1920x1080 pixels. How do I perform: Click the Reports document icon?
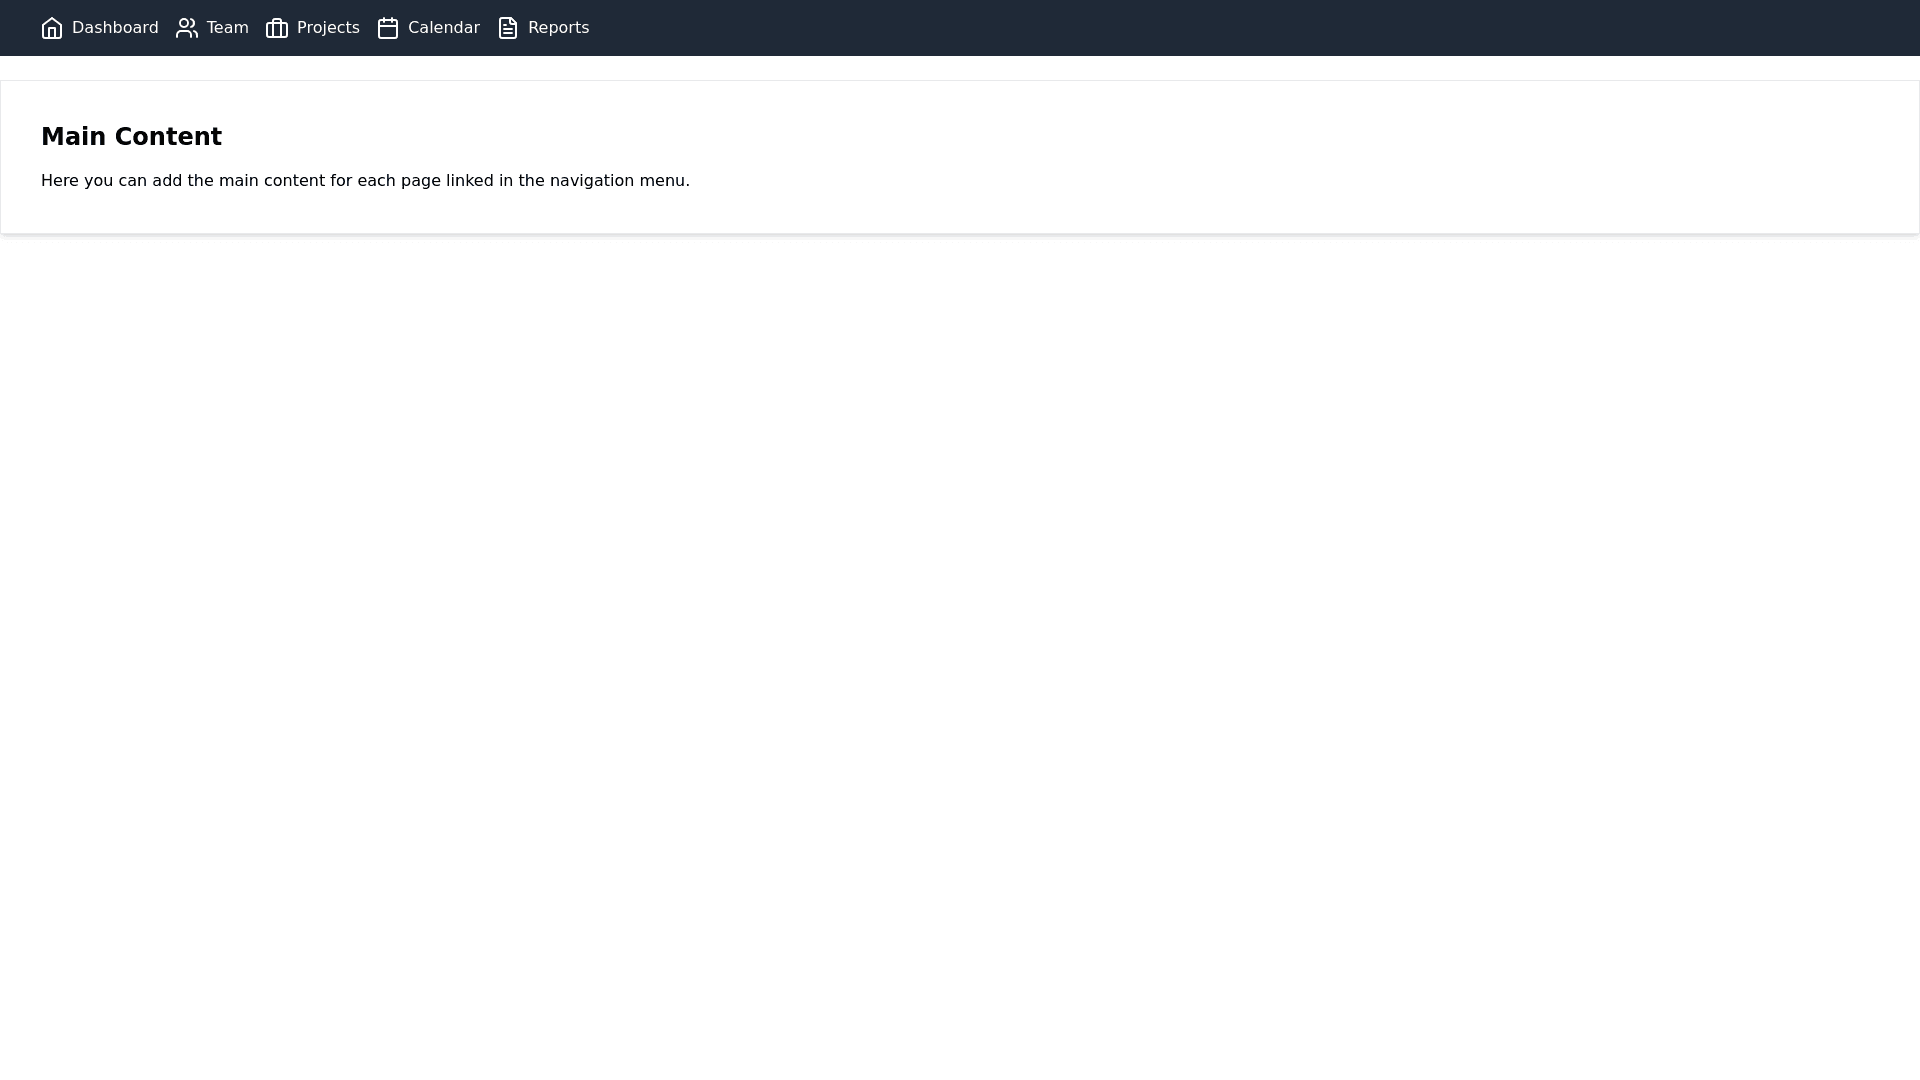click(508, 28)
